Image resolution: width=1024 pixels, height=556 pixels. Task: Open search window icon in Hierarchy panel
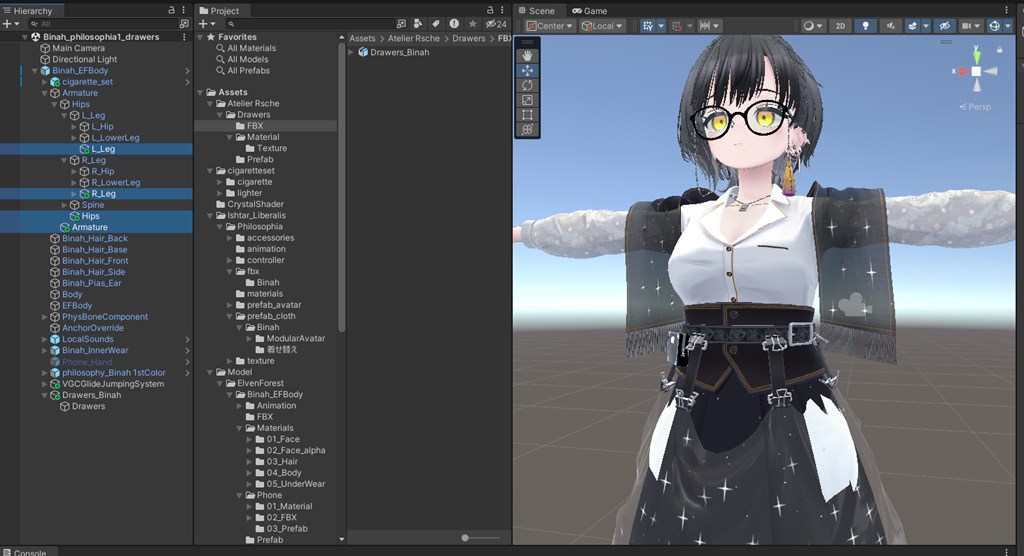pyautogui.click(x=184, y=24)
